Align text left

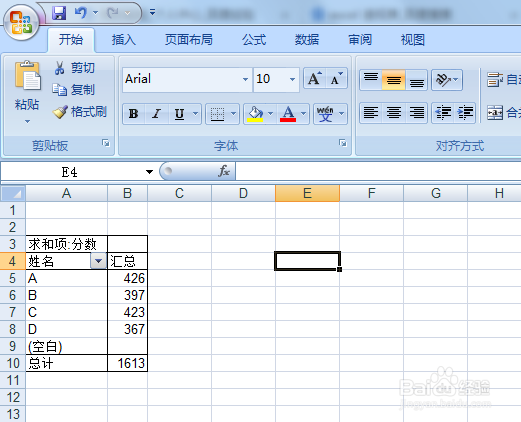371,113
